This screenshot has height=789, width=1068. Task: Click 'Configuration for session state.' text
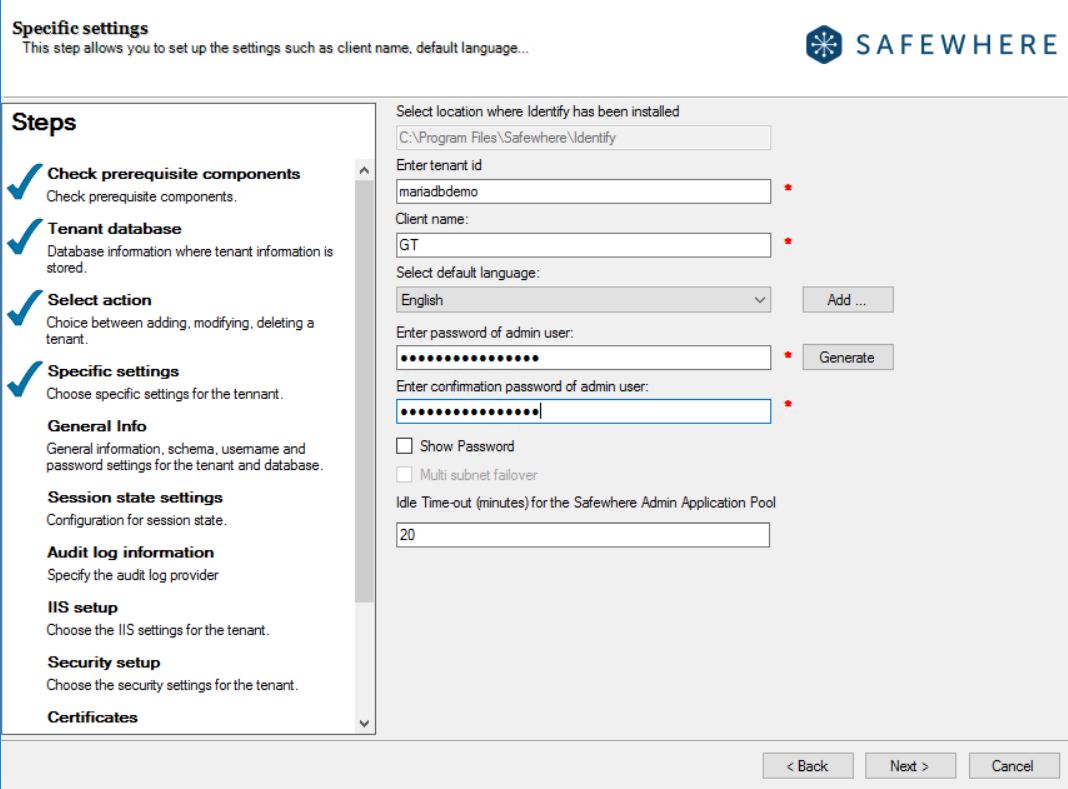(x=137, y=520)
